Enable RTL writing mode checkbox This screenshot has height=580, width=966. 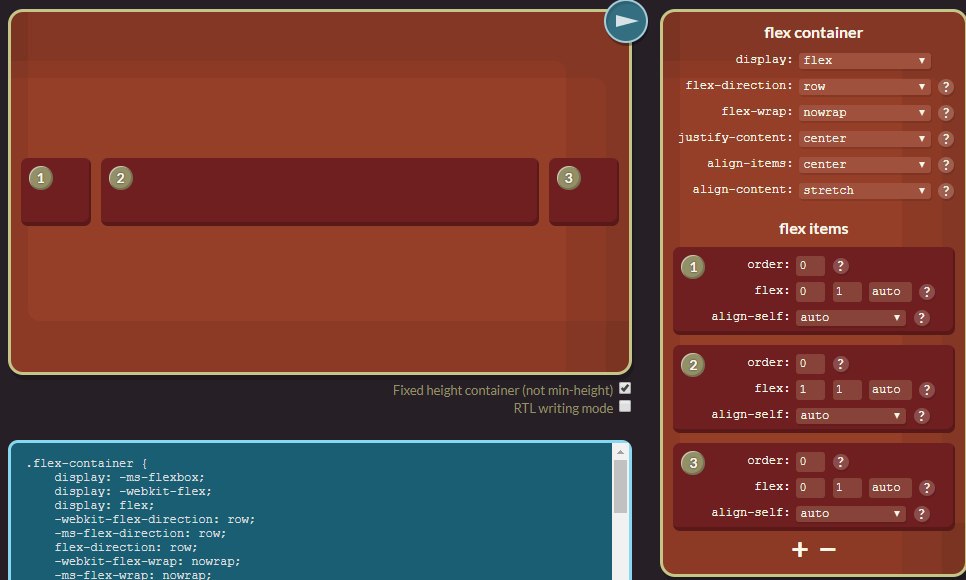(625, 406)
